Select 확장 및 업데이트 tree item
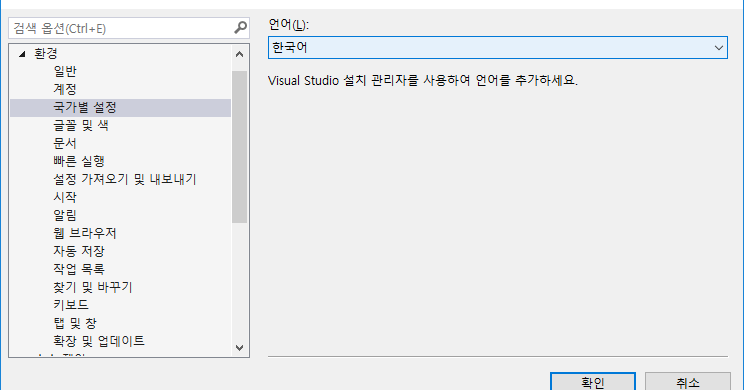The image size is (744, 390). (x=99, y=341)
